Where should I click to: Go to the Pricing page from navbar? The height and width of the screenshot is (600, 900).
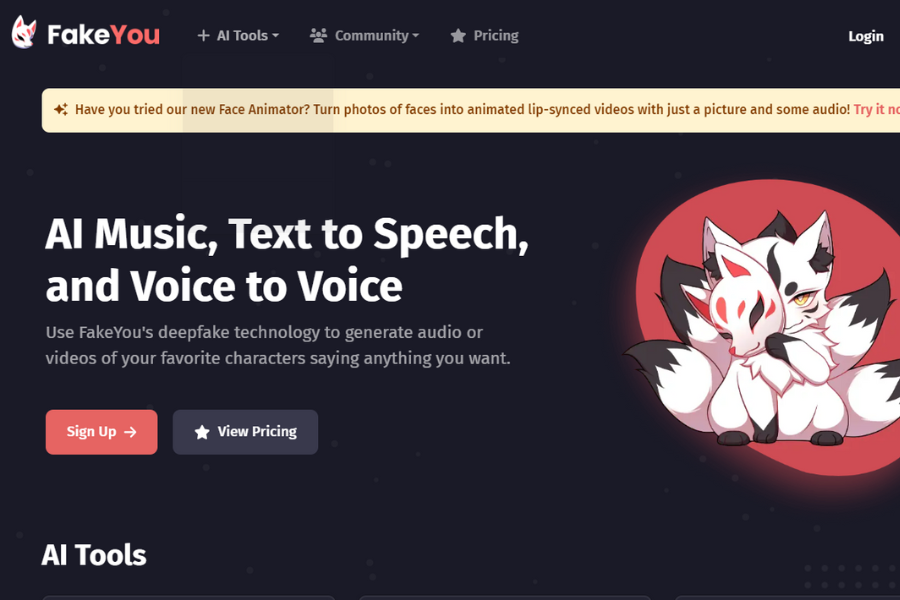[484, 36]
